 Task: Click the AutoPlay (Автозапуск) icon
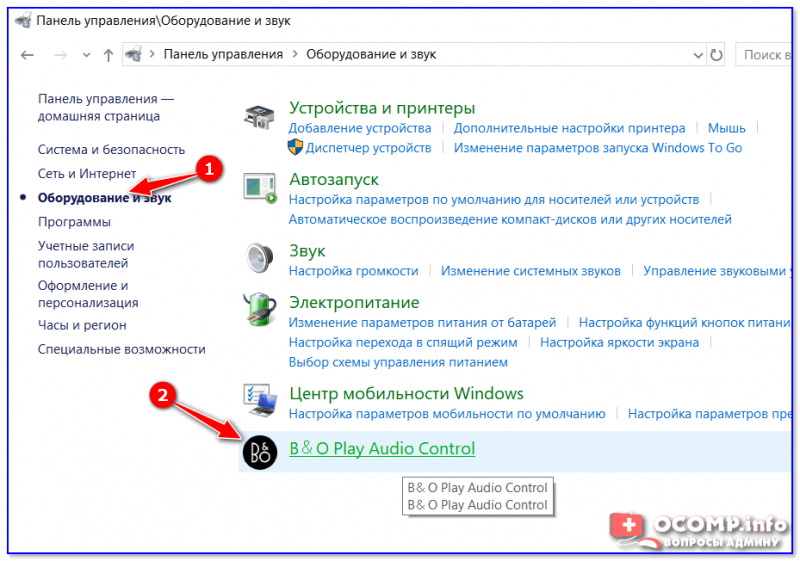259,188
